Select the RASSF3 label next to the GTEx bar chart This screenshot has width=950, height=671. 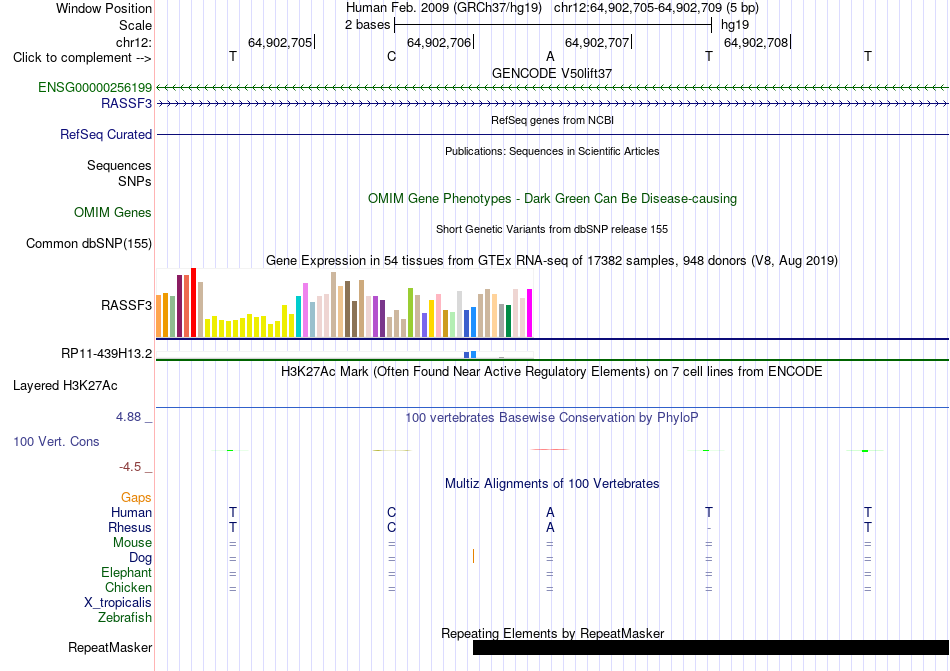tap(126, 305)
